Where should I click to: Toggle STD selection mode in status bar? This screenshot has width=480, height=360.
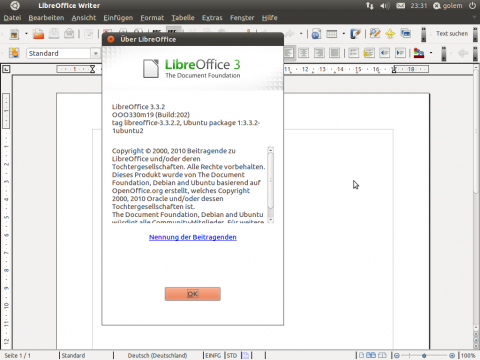click(232, 355)
